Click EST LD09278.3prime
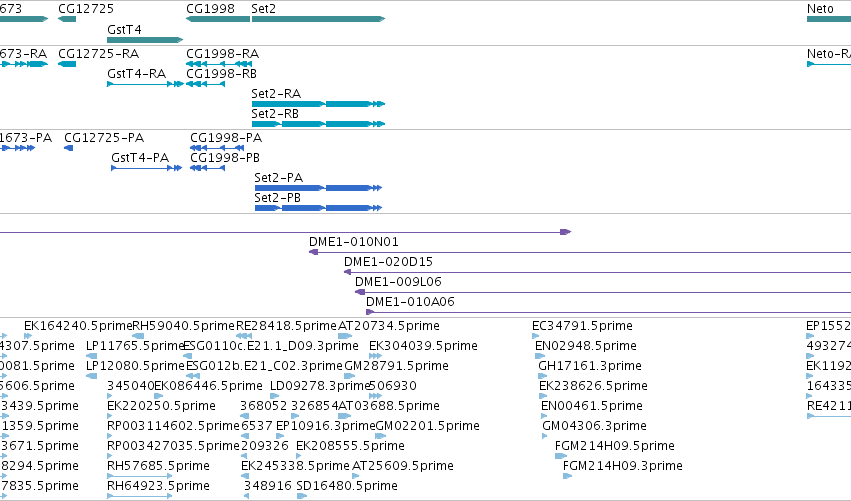851x501 pixels. click(320, 386)
